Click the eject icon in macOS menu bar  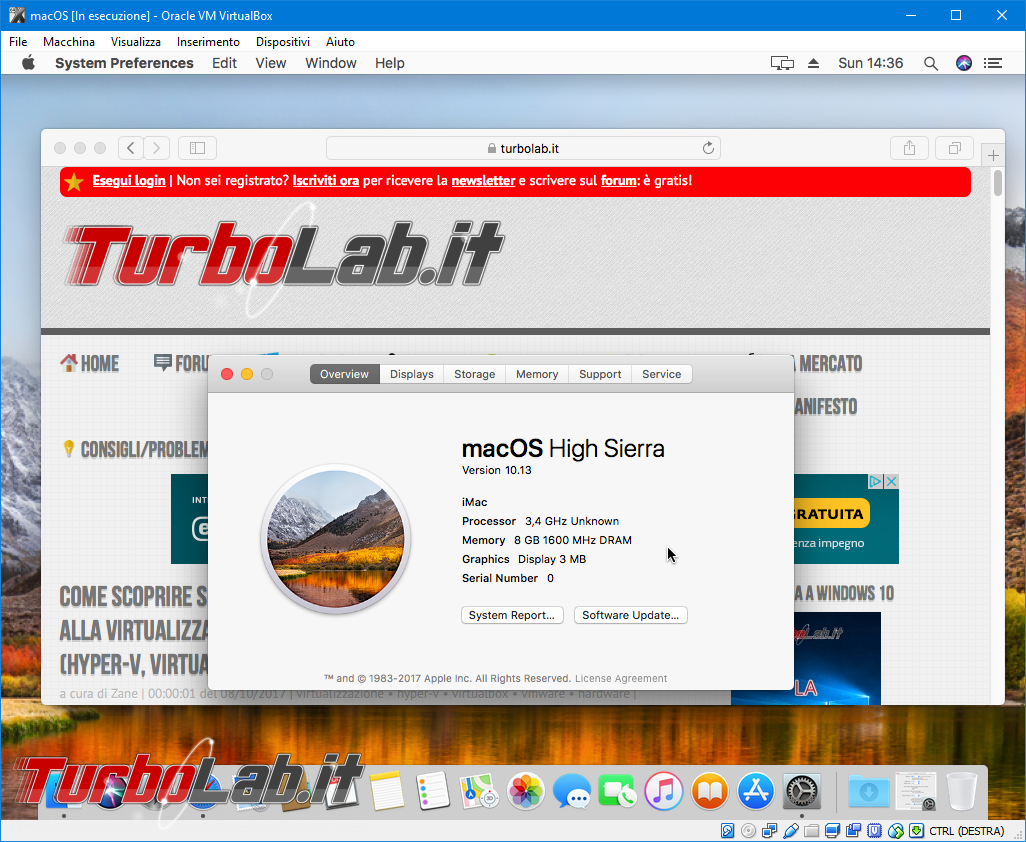tap(813, 63)
